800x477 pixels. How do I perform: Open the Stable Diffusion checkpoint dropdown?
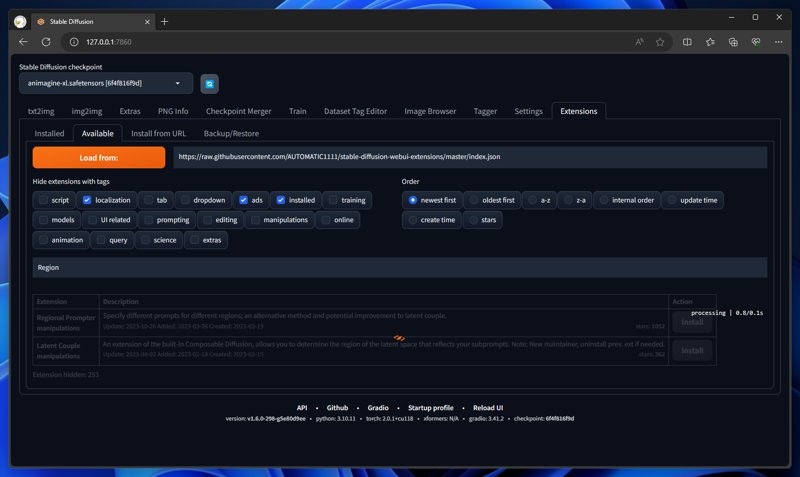coord(106,83)
